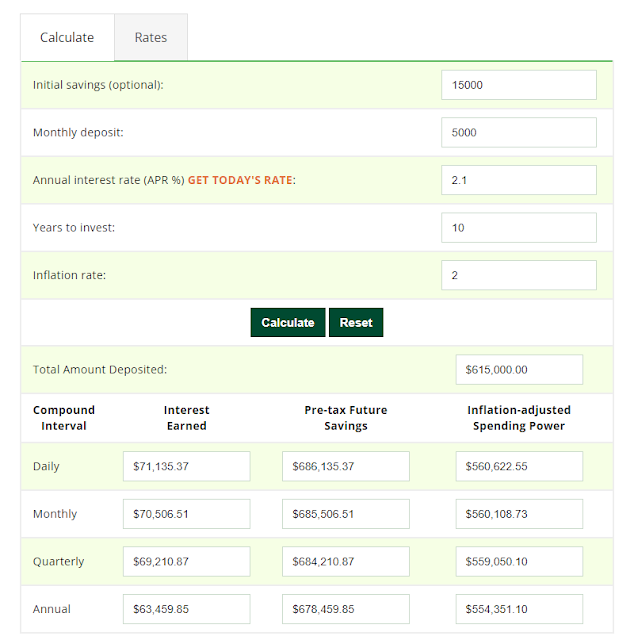Focus the Years to invest field
The height and width of the screenshot is (640, 634).
(518, 227)
